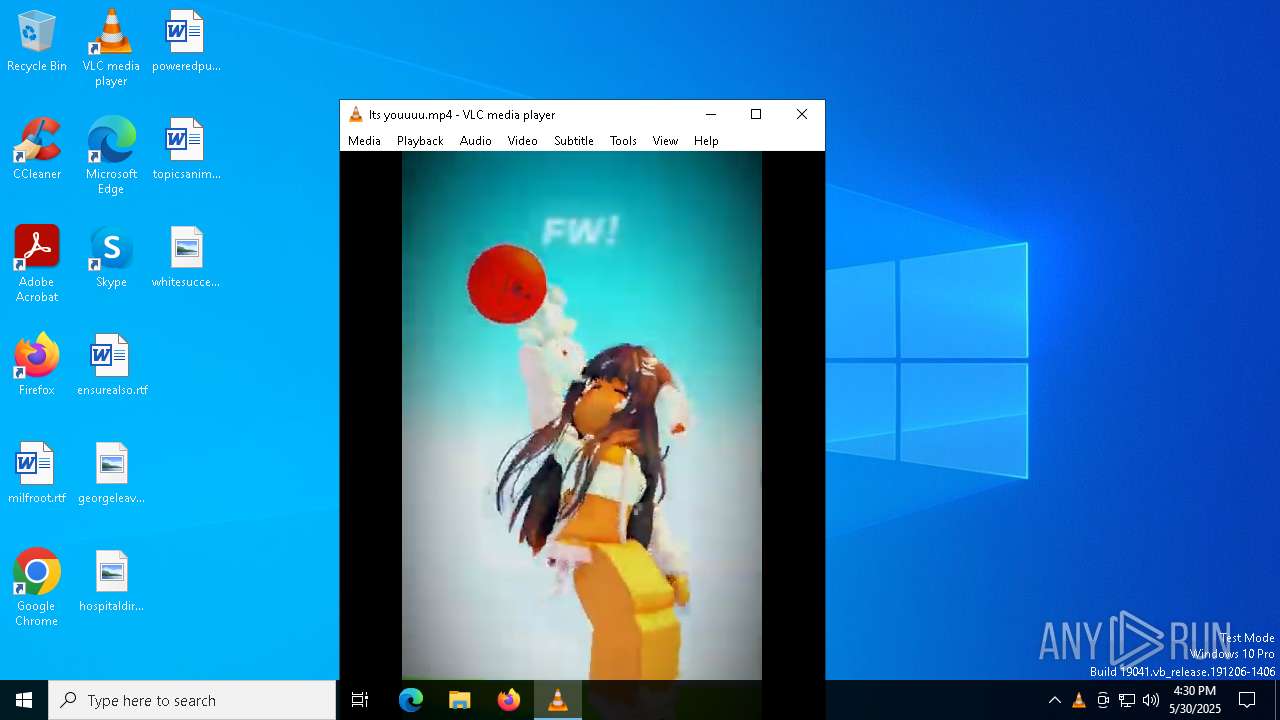Select the Google Chrome desktop shortcut
This screenshot has height=720, width=1280.
coord(37,588)
